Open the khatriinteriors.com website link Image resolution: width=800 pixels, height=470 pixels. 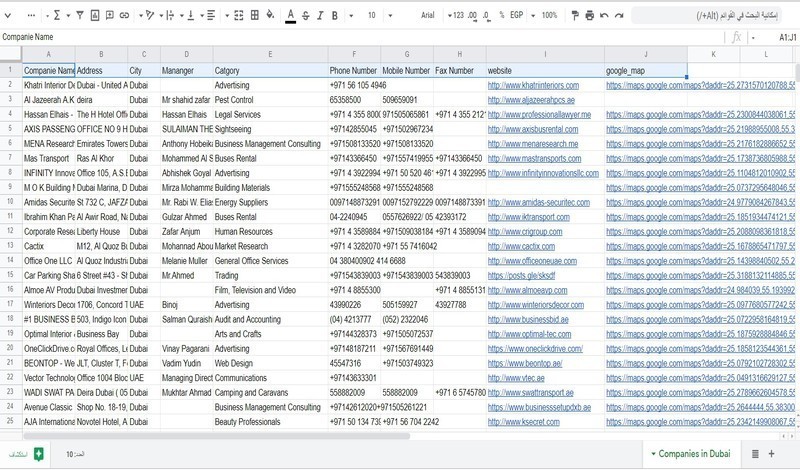click(x=539, y=85)
